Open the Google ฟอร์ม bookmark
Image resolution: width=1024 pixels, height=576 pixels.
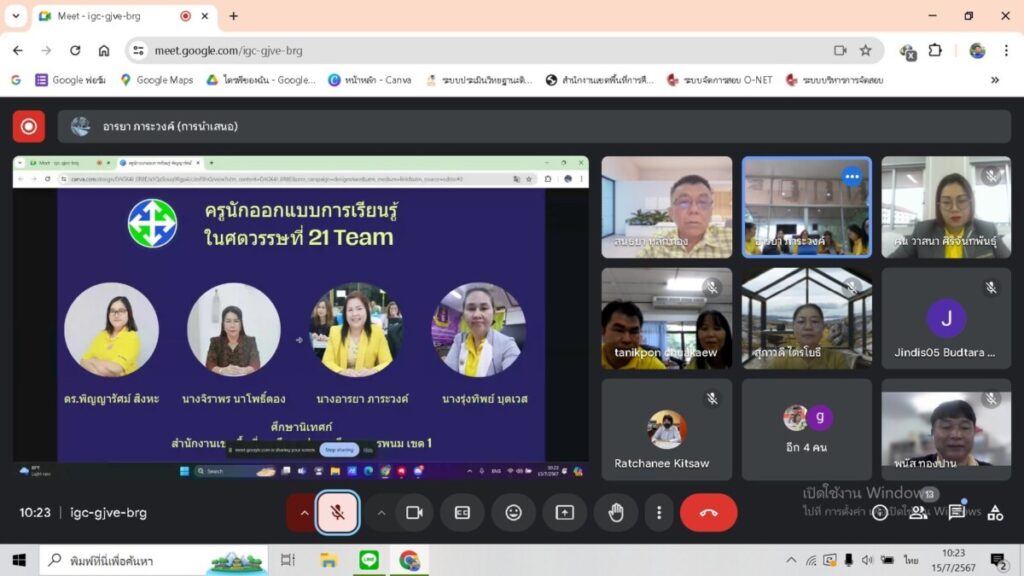[x=71, y=80]
